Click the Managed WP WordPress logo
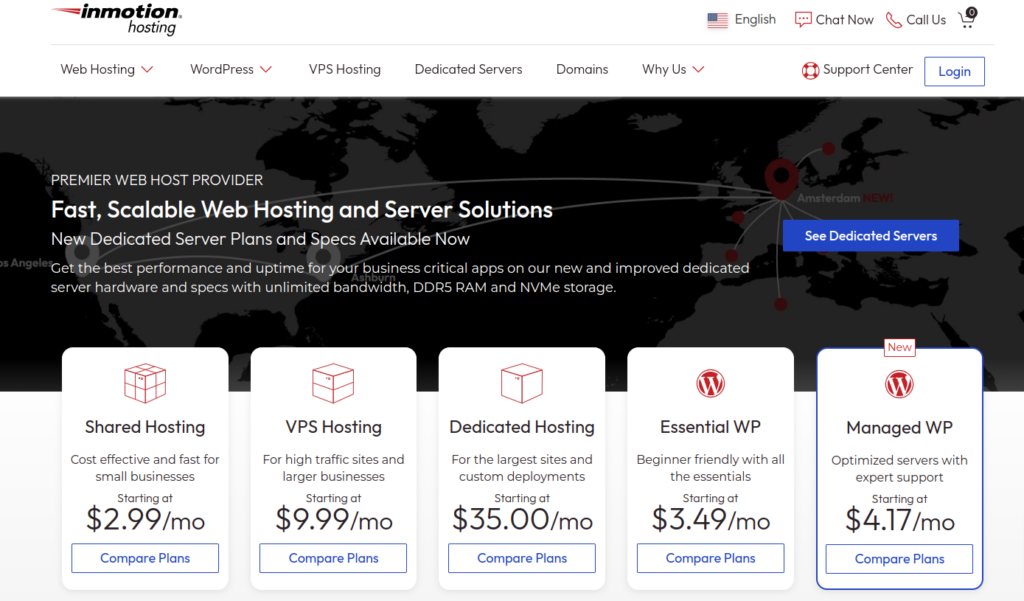Viewport: 1024px width, 601px height. [899, 384]
